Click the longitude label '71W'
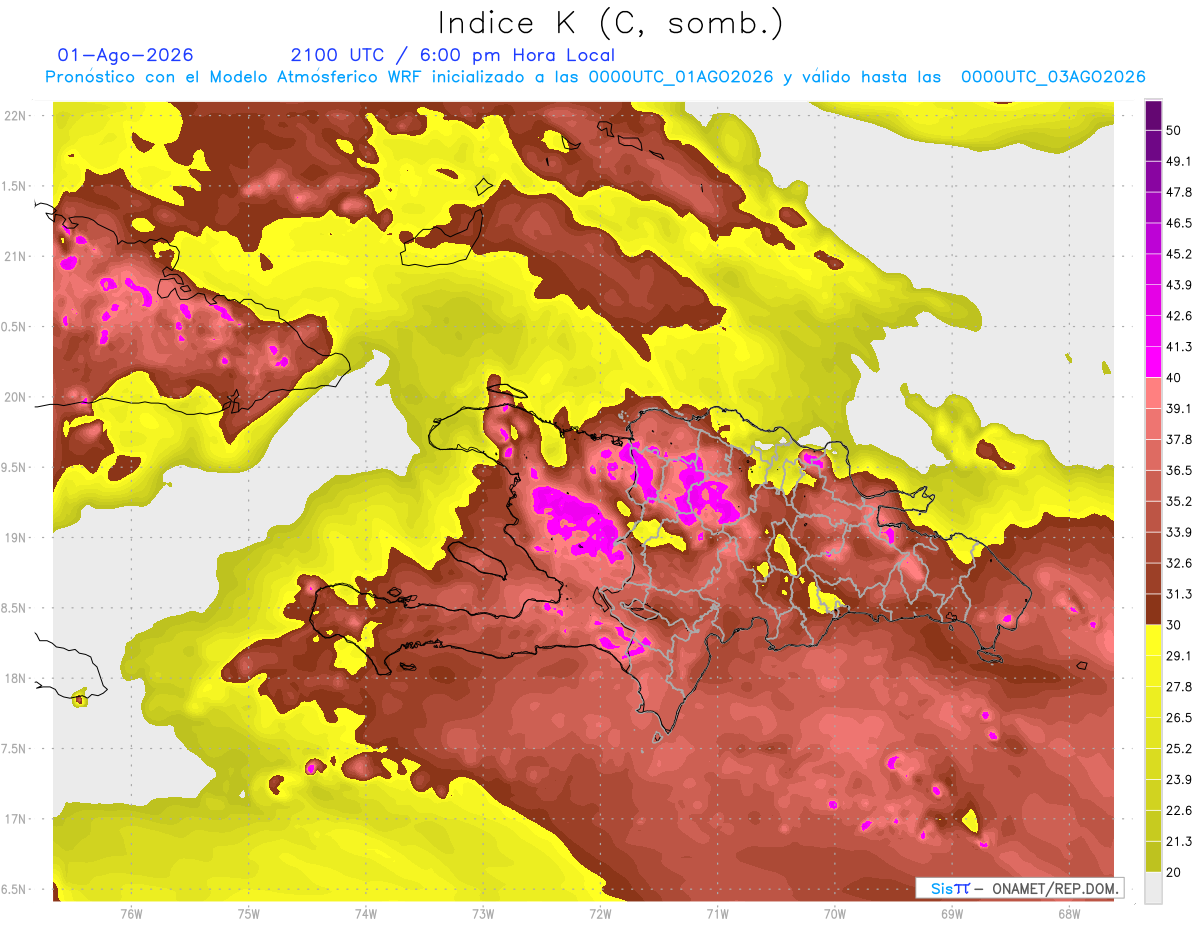This screenshot has height=927, width=1200. (717, 913)
